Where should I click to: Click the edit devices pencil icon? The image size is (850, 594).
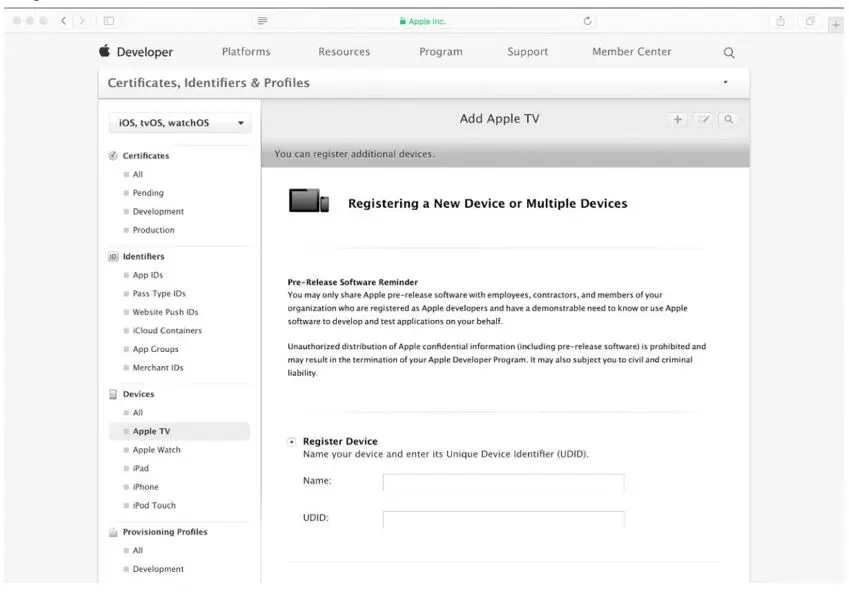703,119
